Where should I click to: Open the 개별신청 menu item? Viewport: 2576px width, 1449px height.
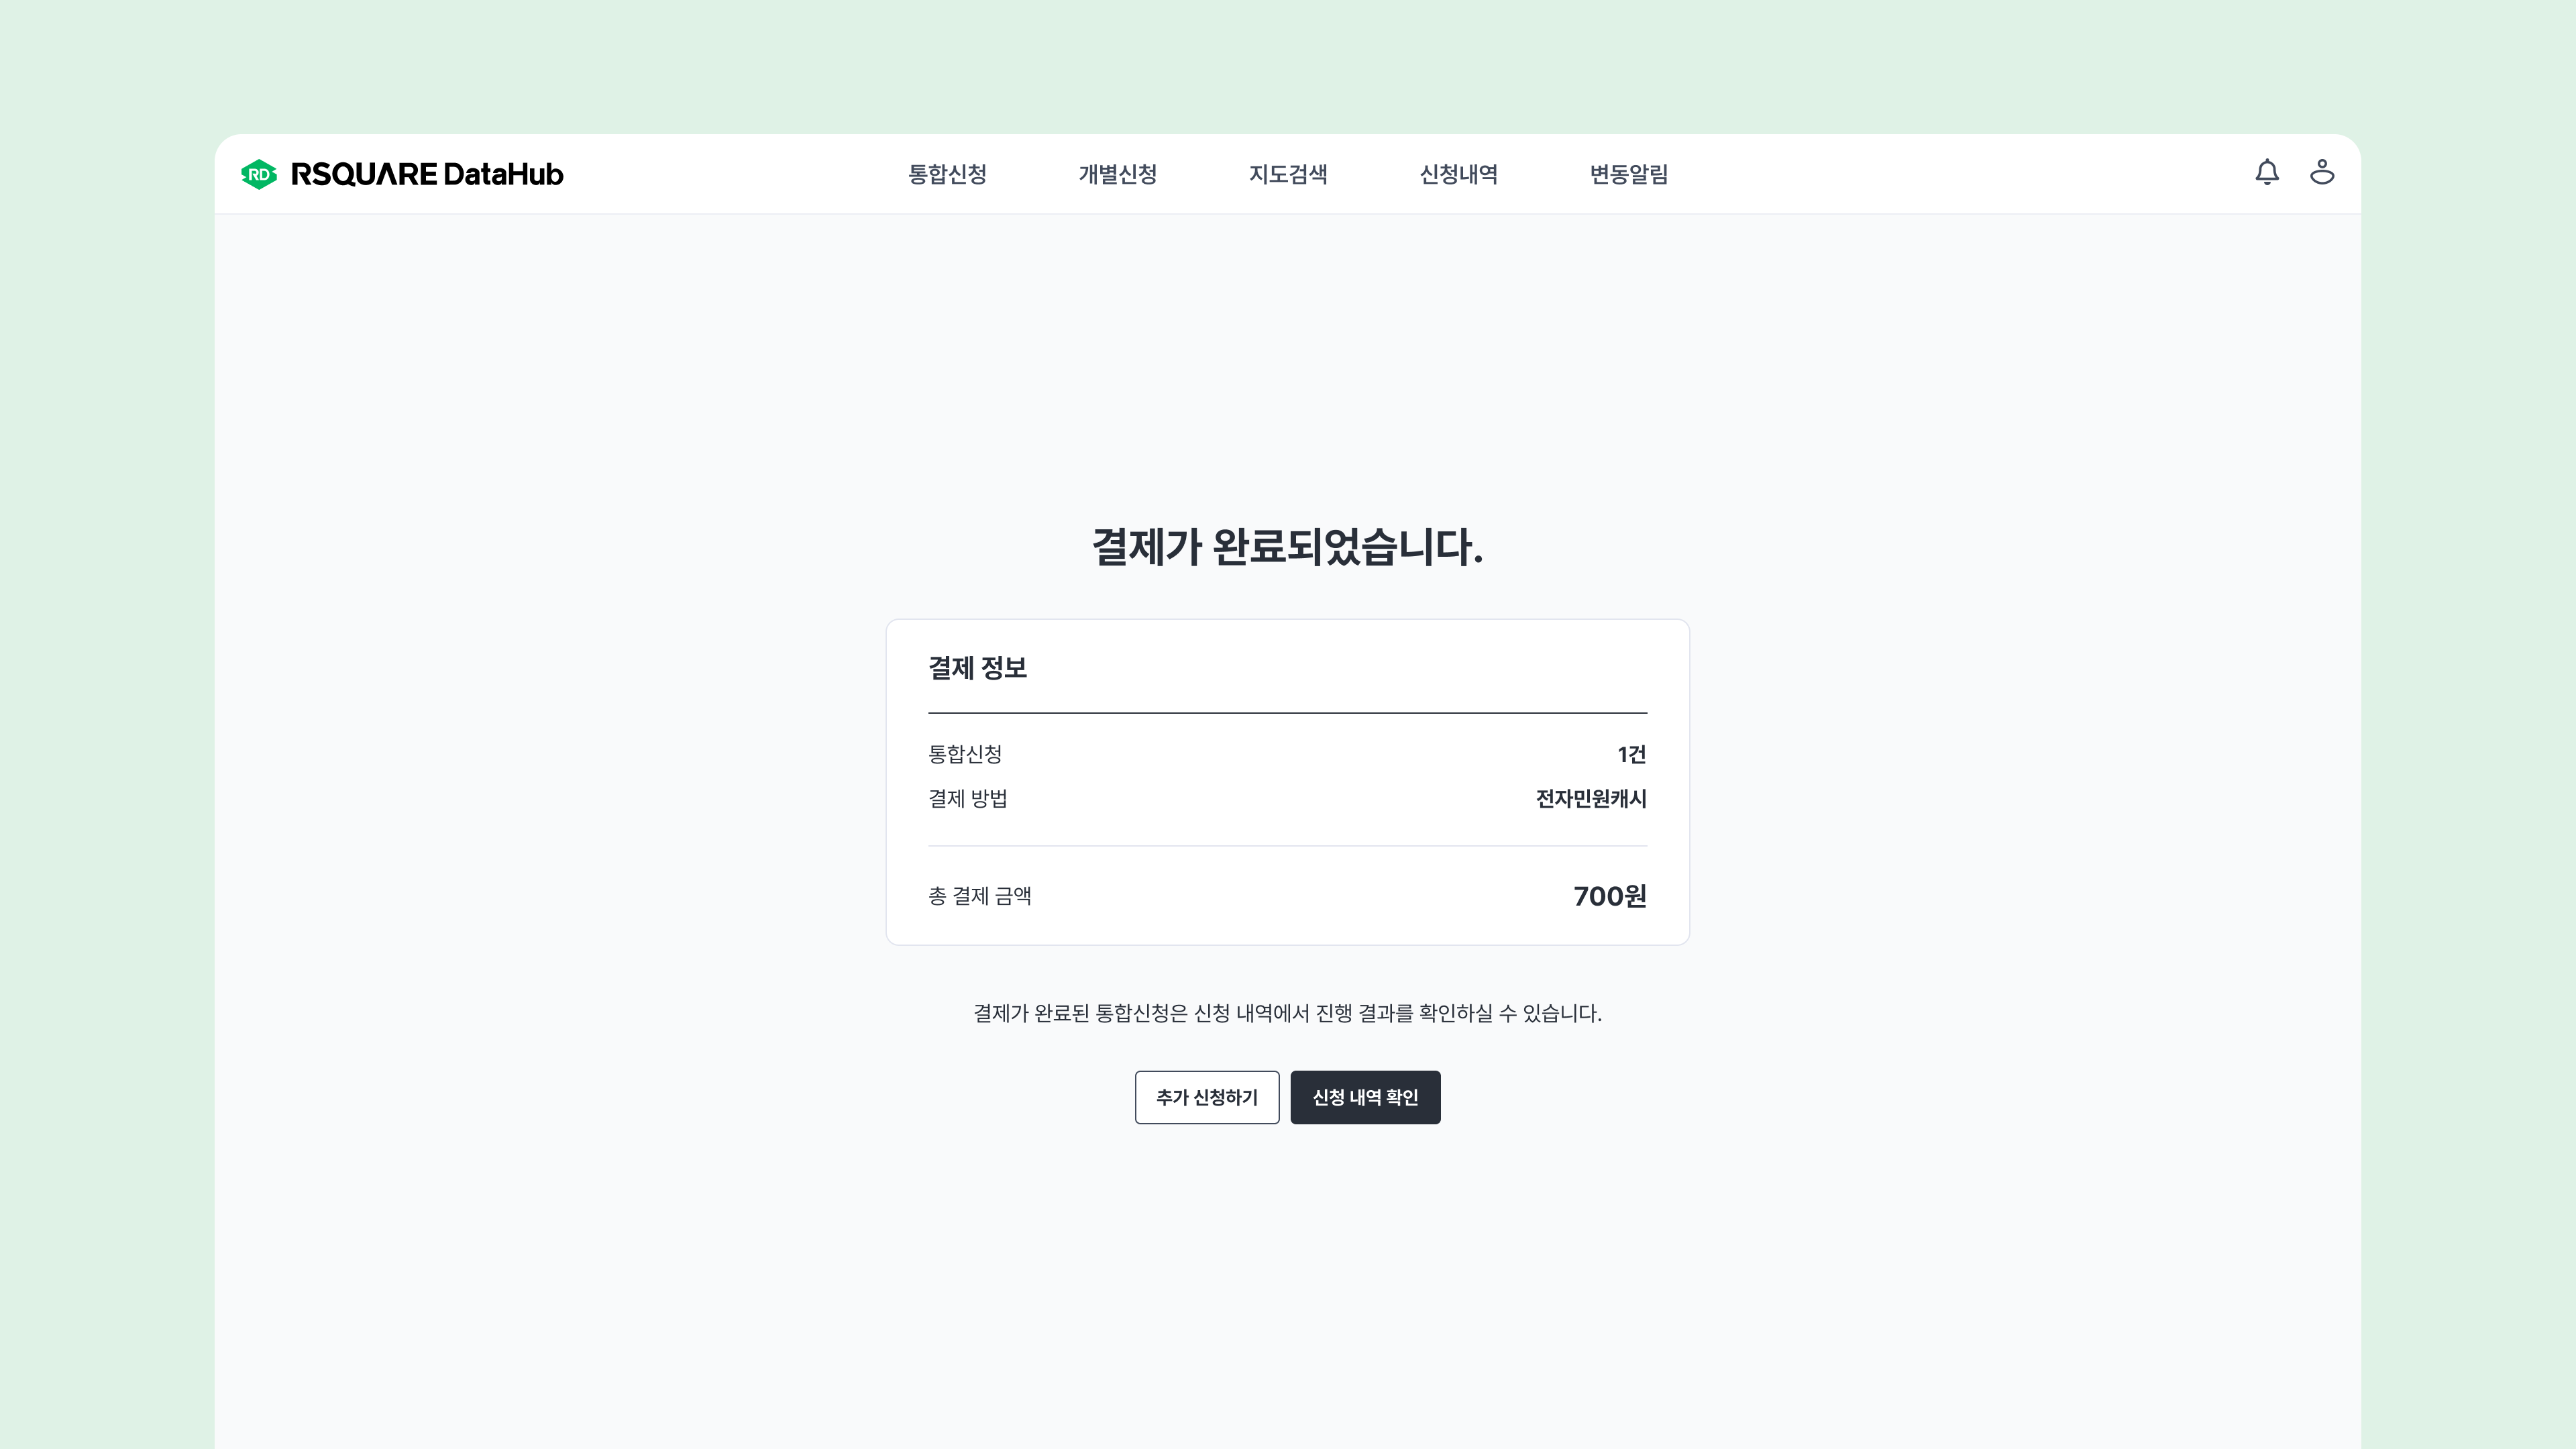(x=1118, y=174)
